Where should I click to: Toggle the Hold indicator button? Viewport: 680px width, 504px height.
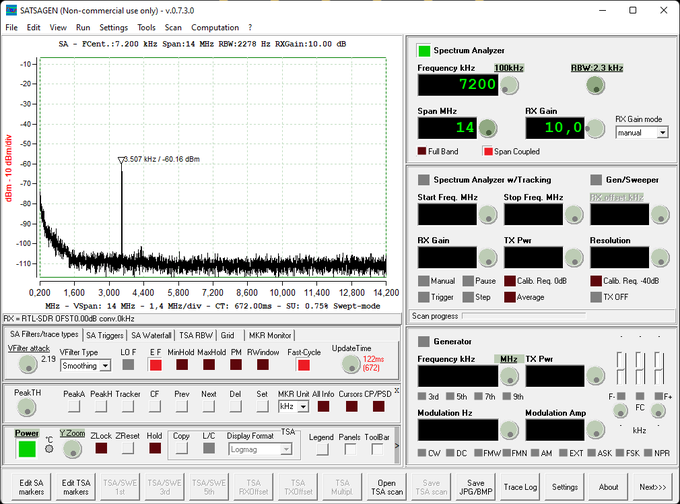coord(154,449)
